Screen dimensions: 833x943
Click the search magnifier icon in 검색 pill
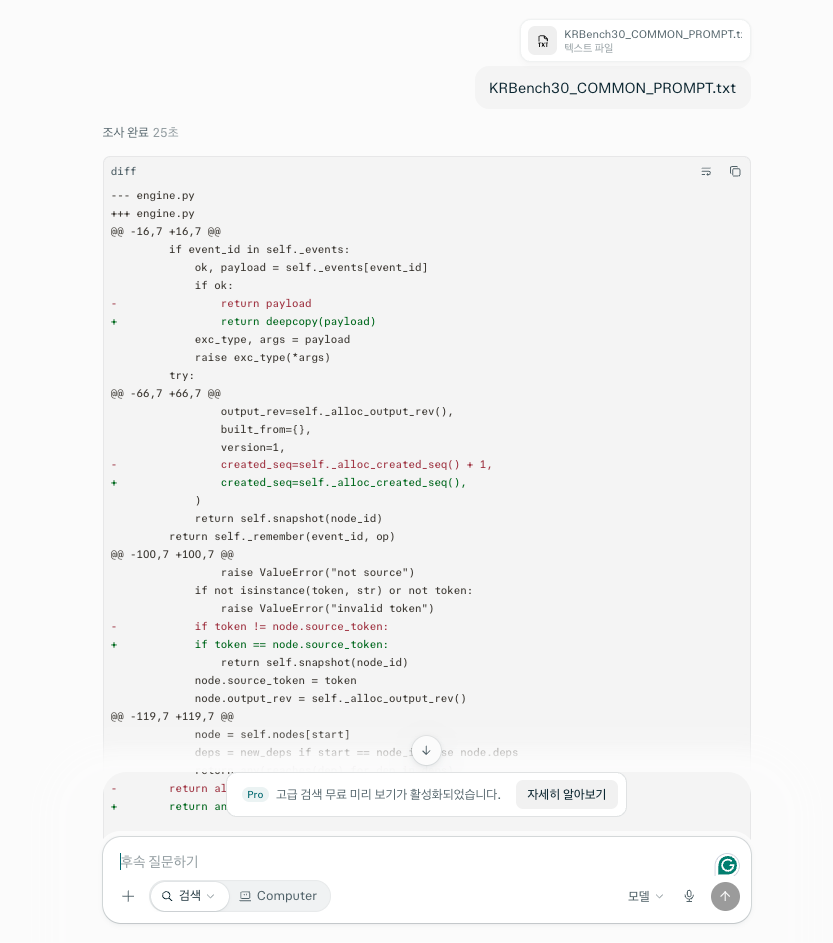[x=167, y=896]
